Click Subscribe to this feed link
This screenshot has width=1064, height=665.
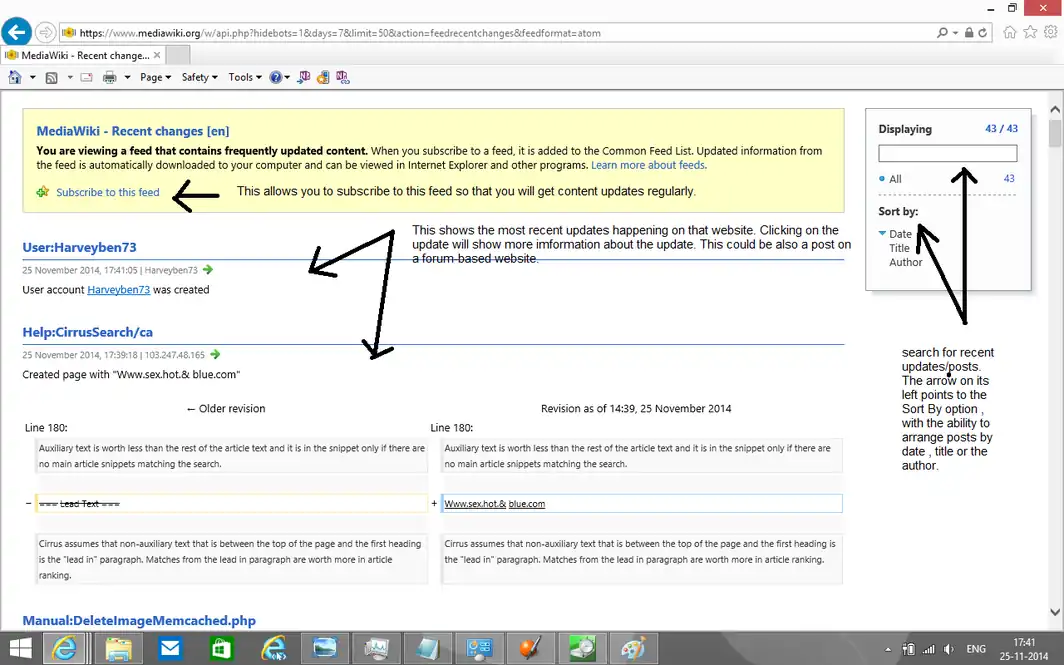point(107,192)
